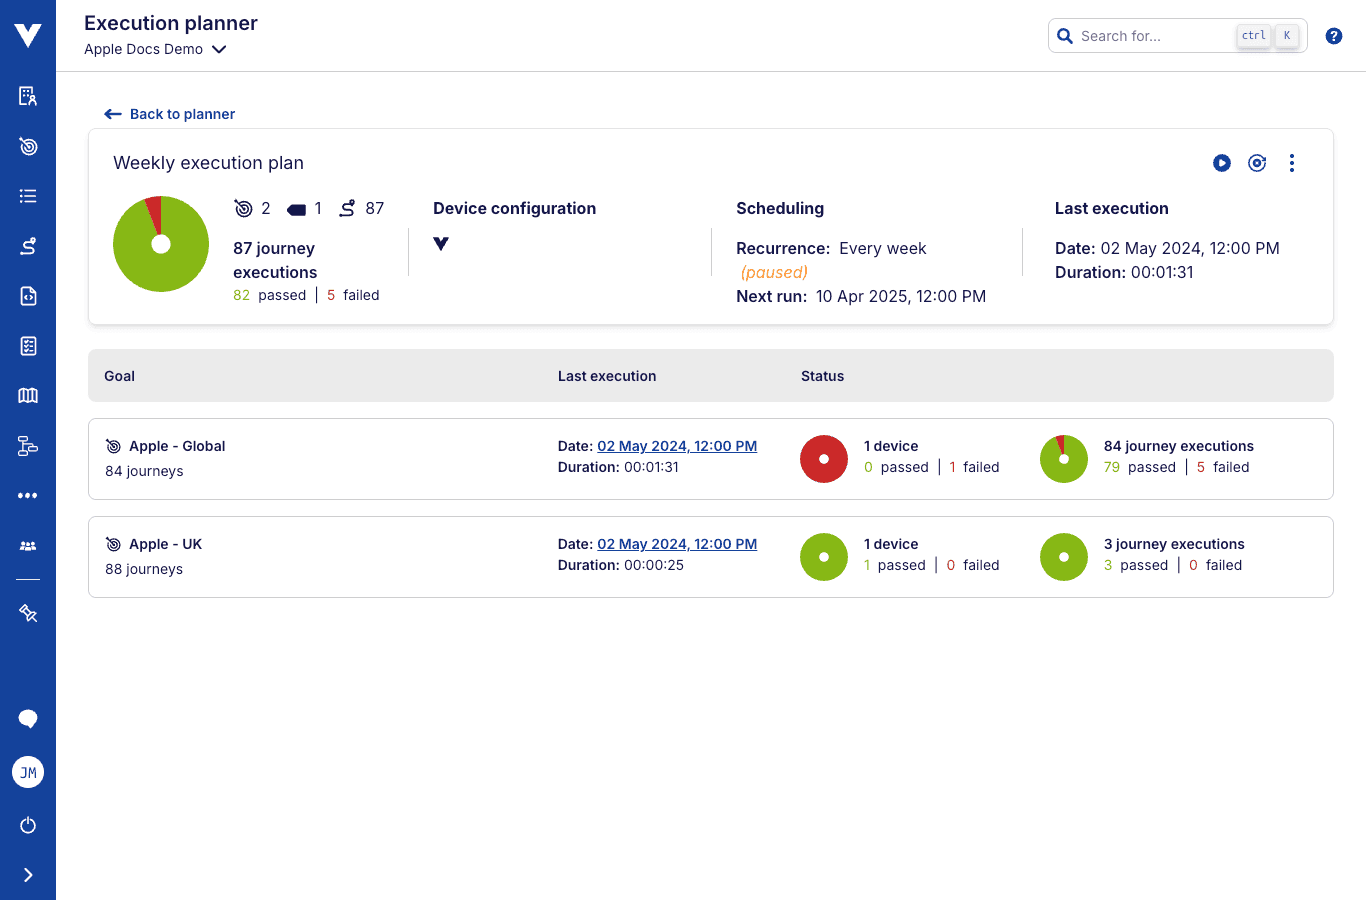This screenshot has height=900, width=1366.
Task: Select the list view icon in the sidebar
Action: pyautogui.click(x=27, y=196)
